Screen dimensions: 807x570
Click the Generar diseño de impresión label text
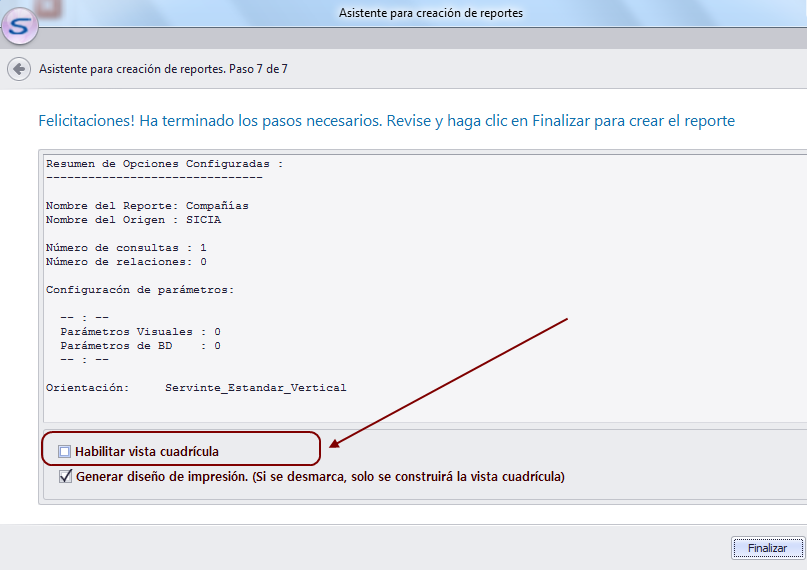click(x=320, y=477)
